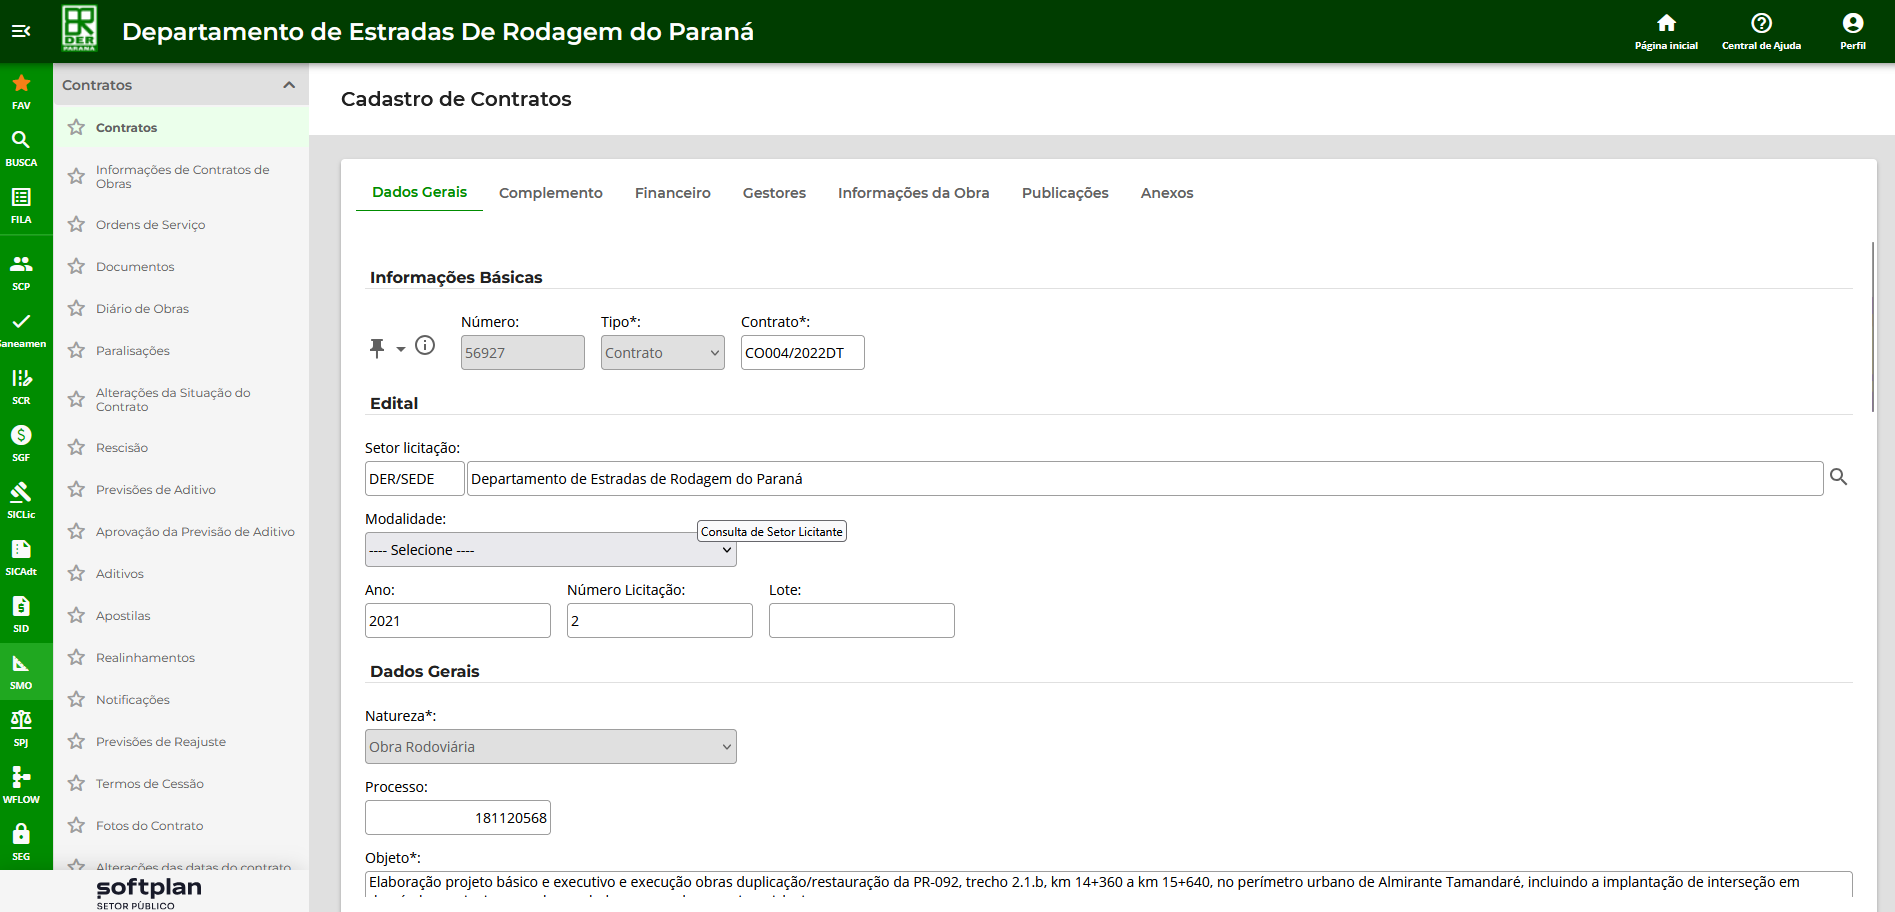The image size is (1895, 912).
Task: Collapse the Contratos menu section
Action: pyautogui.click(x=289, y=85)
